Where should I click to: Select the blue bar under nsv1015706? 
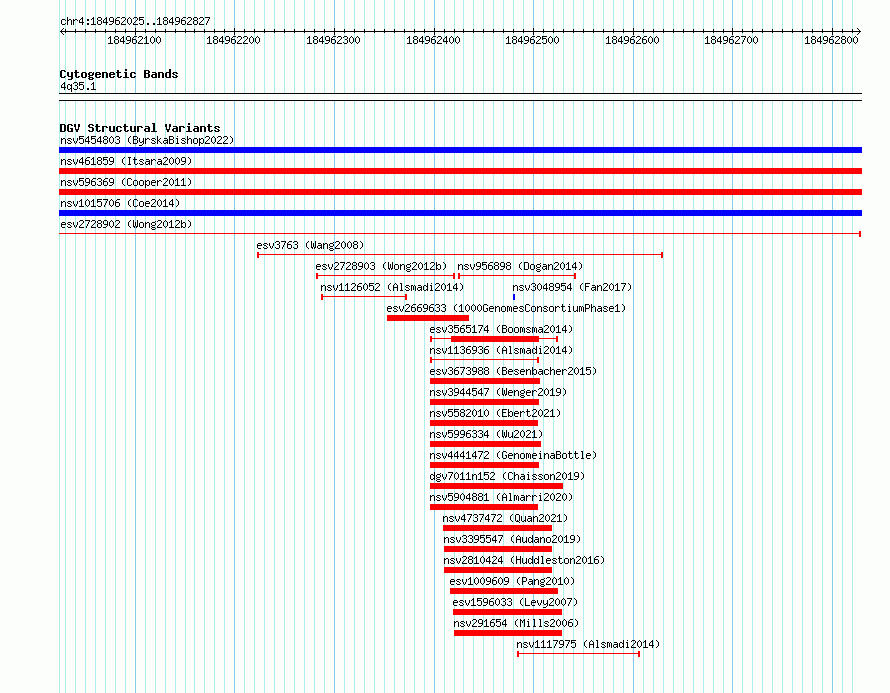[460, 213]
